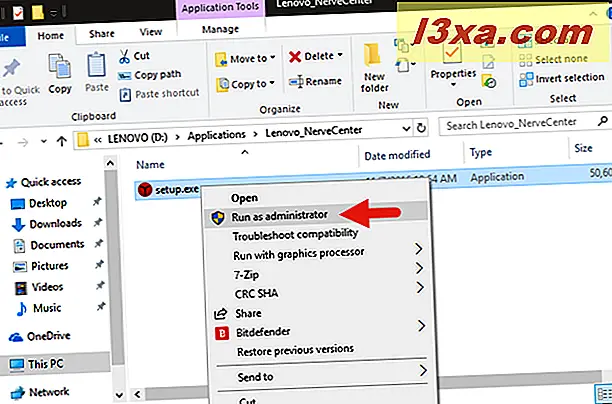Select the setup.exe file
612x404 pixels.
click(169, 190)
